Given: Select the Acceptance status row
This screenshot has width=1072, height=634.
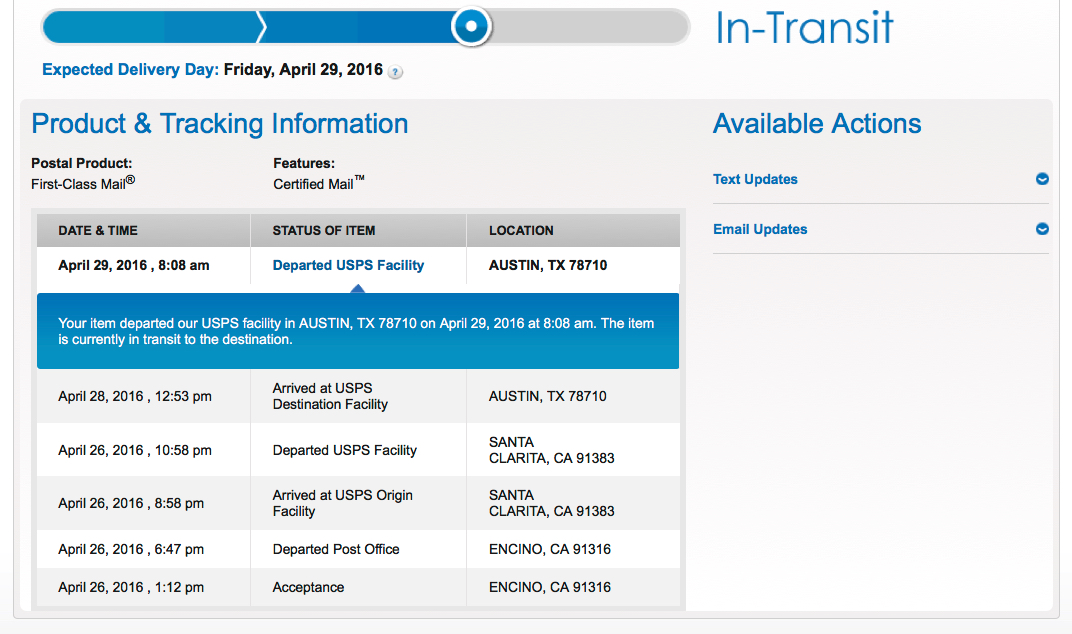Looking at the screenshot, I should pos(358,587).
